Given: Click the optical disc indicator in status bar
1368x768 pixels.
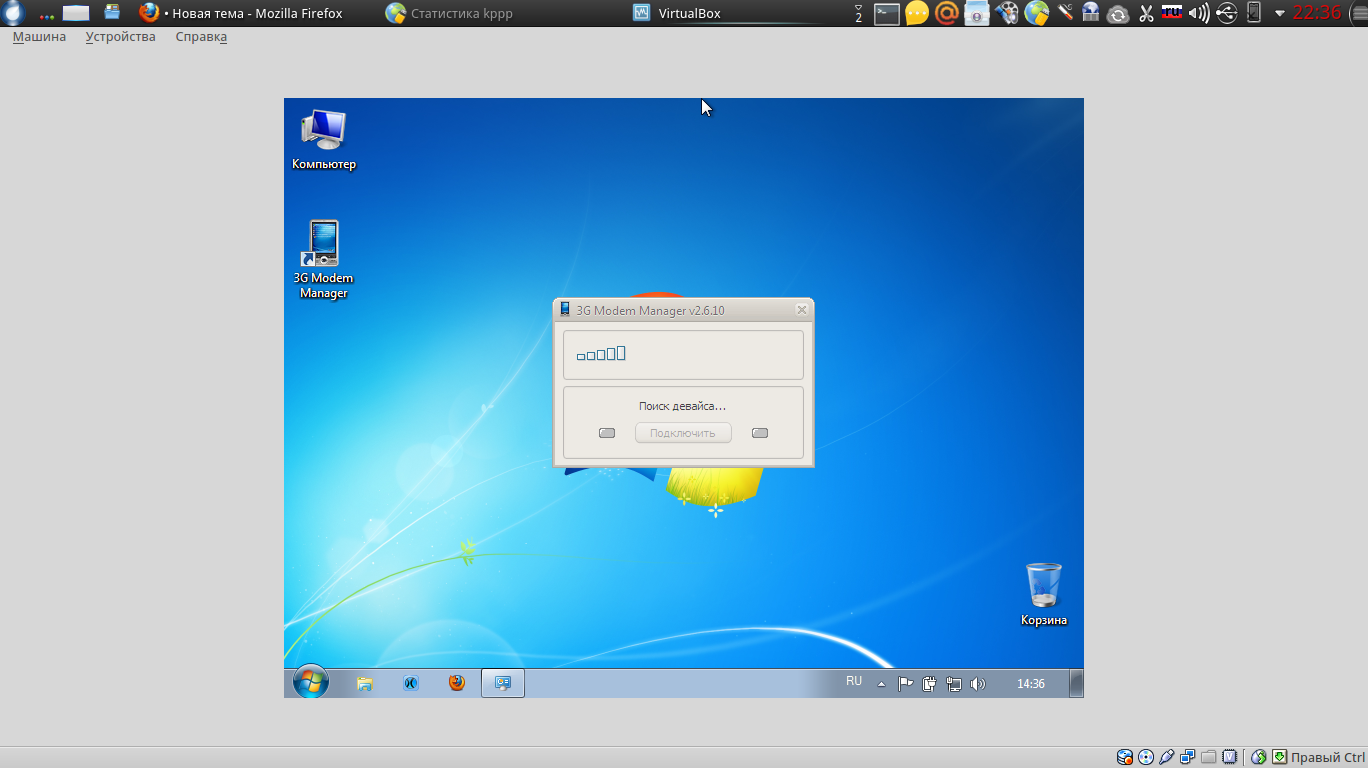Looking at the screenshot, I should click(x=1146, y=757).
